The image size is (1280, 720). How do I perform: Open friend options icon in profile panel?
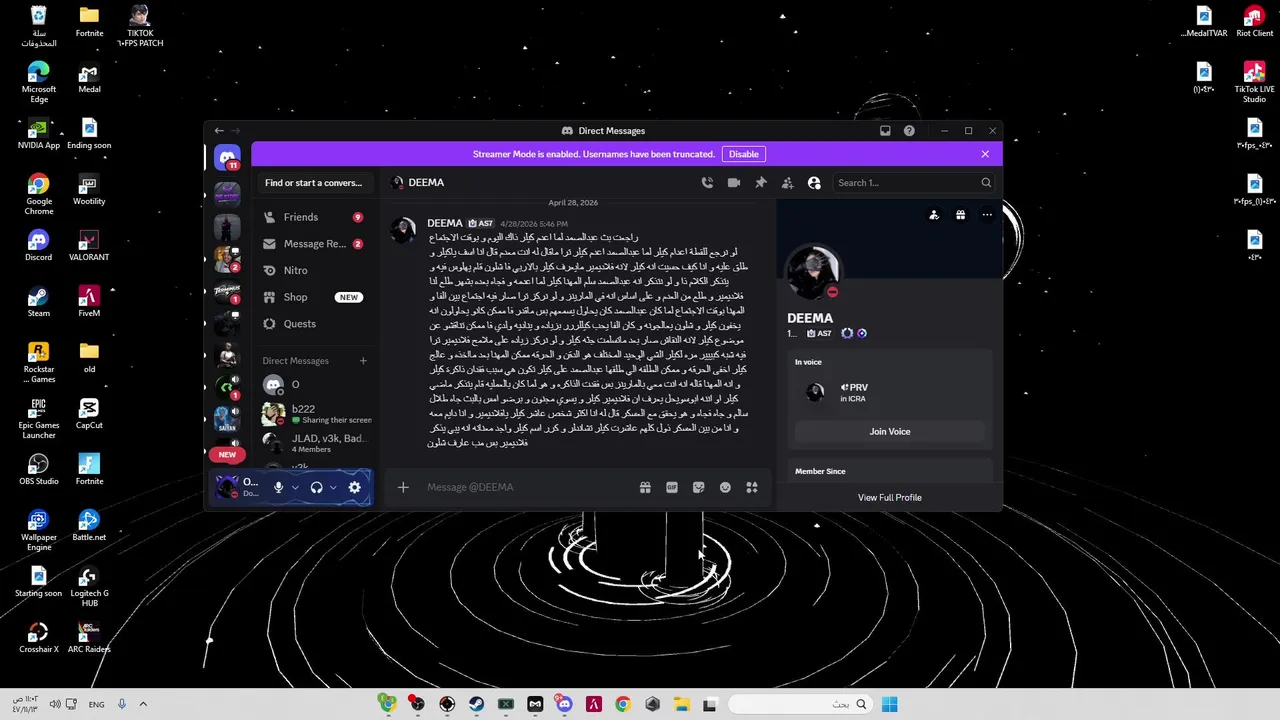point(934,215)
